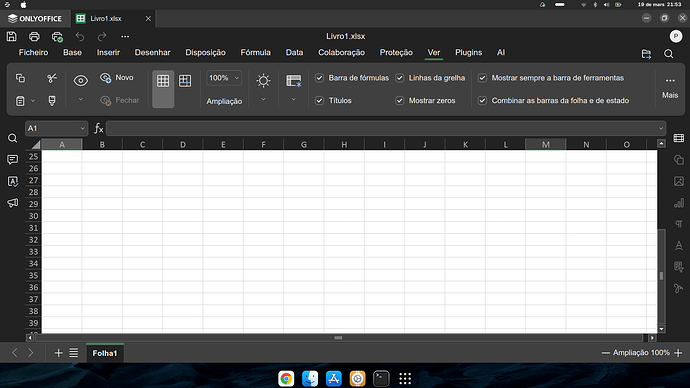Open text art settings icon in right sidebar

(x=679, y=245)
